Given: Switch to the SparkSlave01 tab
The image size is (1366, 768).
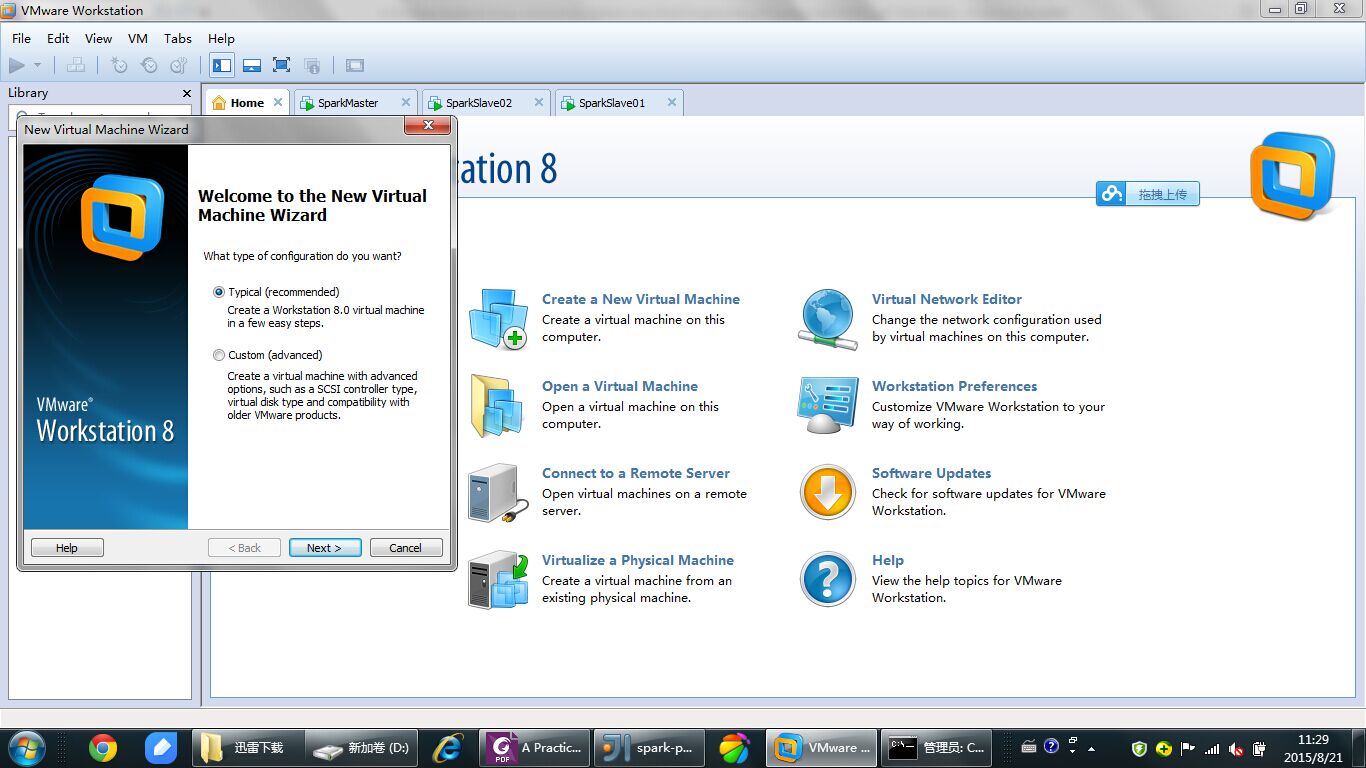Looking at the screenshot, I should coord(611,103).
